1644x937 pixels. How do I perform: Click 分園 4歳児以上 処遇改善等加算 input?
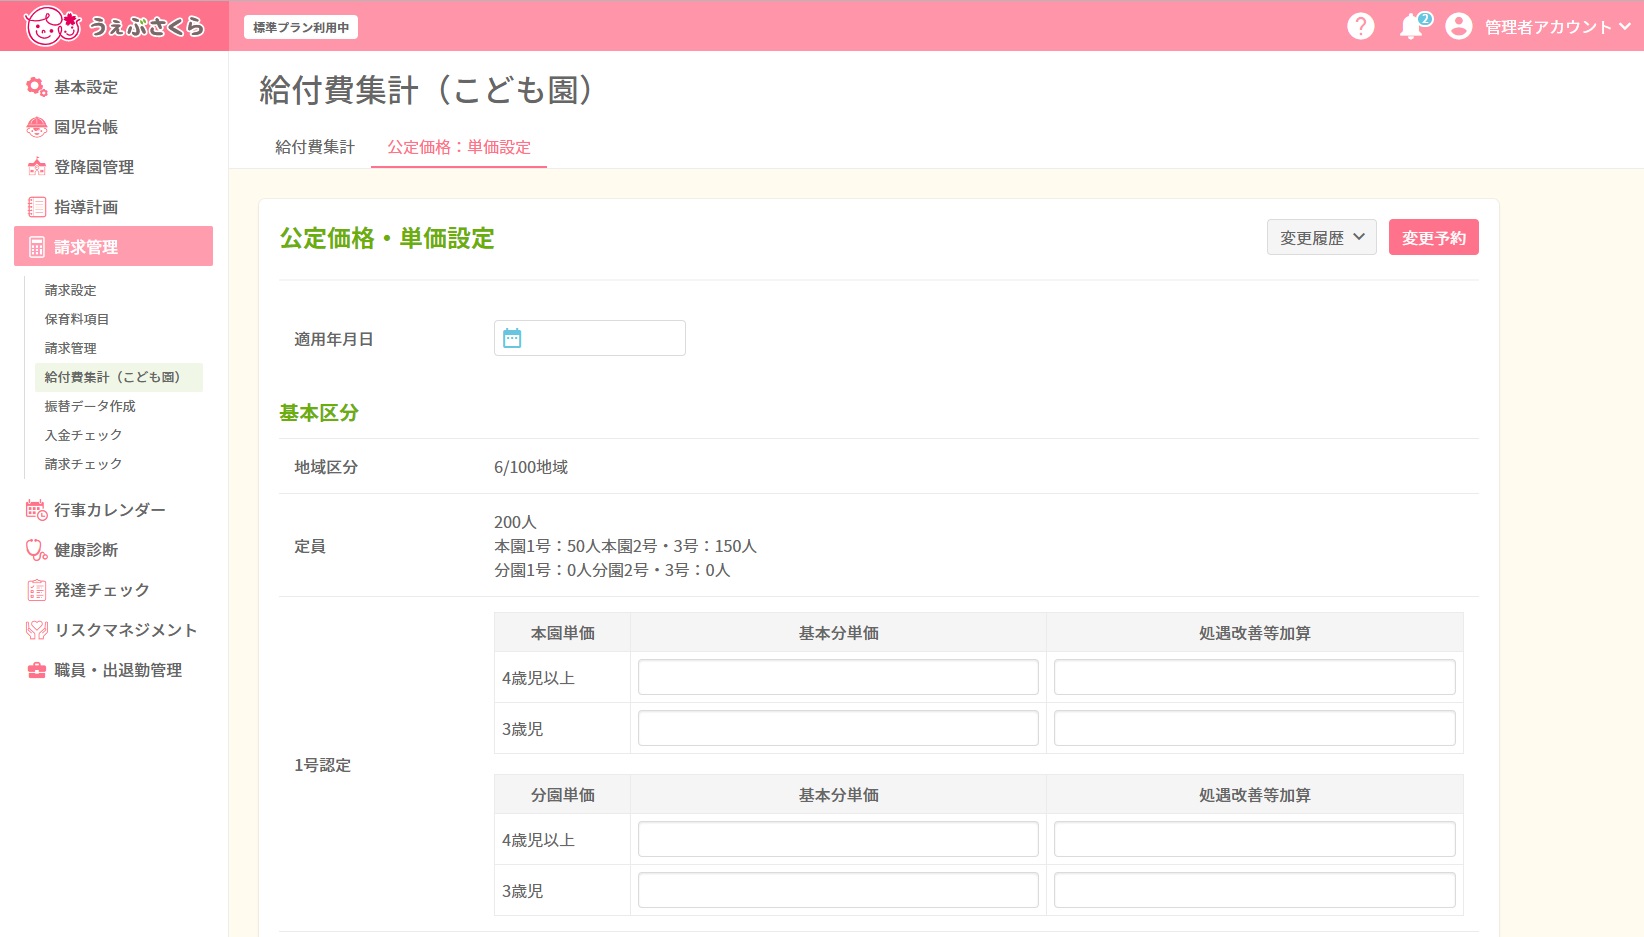click(1254, 839)
